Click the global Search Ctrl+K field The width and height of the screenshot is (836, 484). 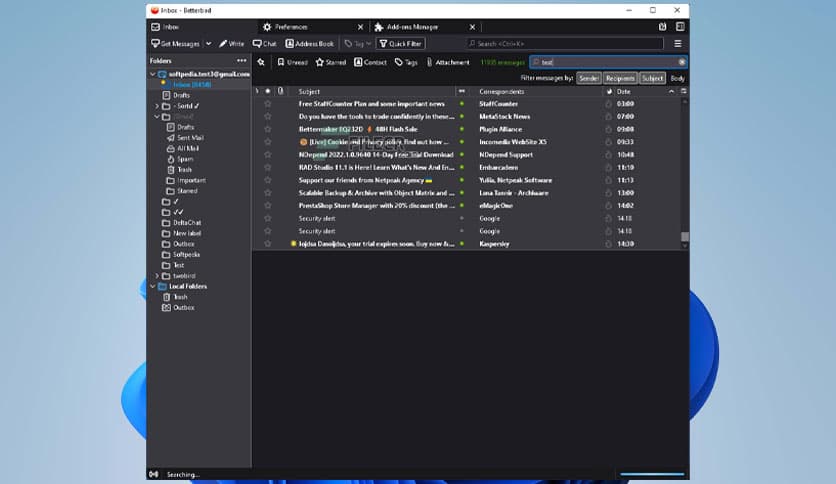pos(565,44)
